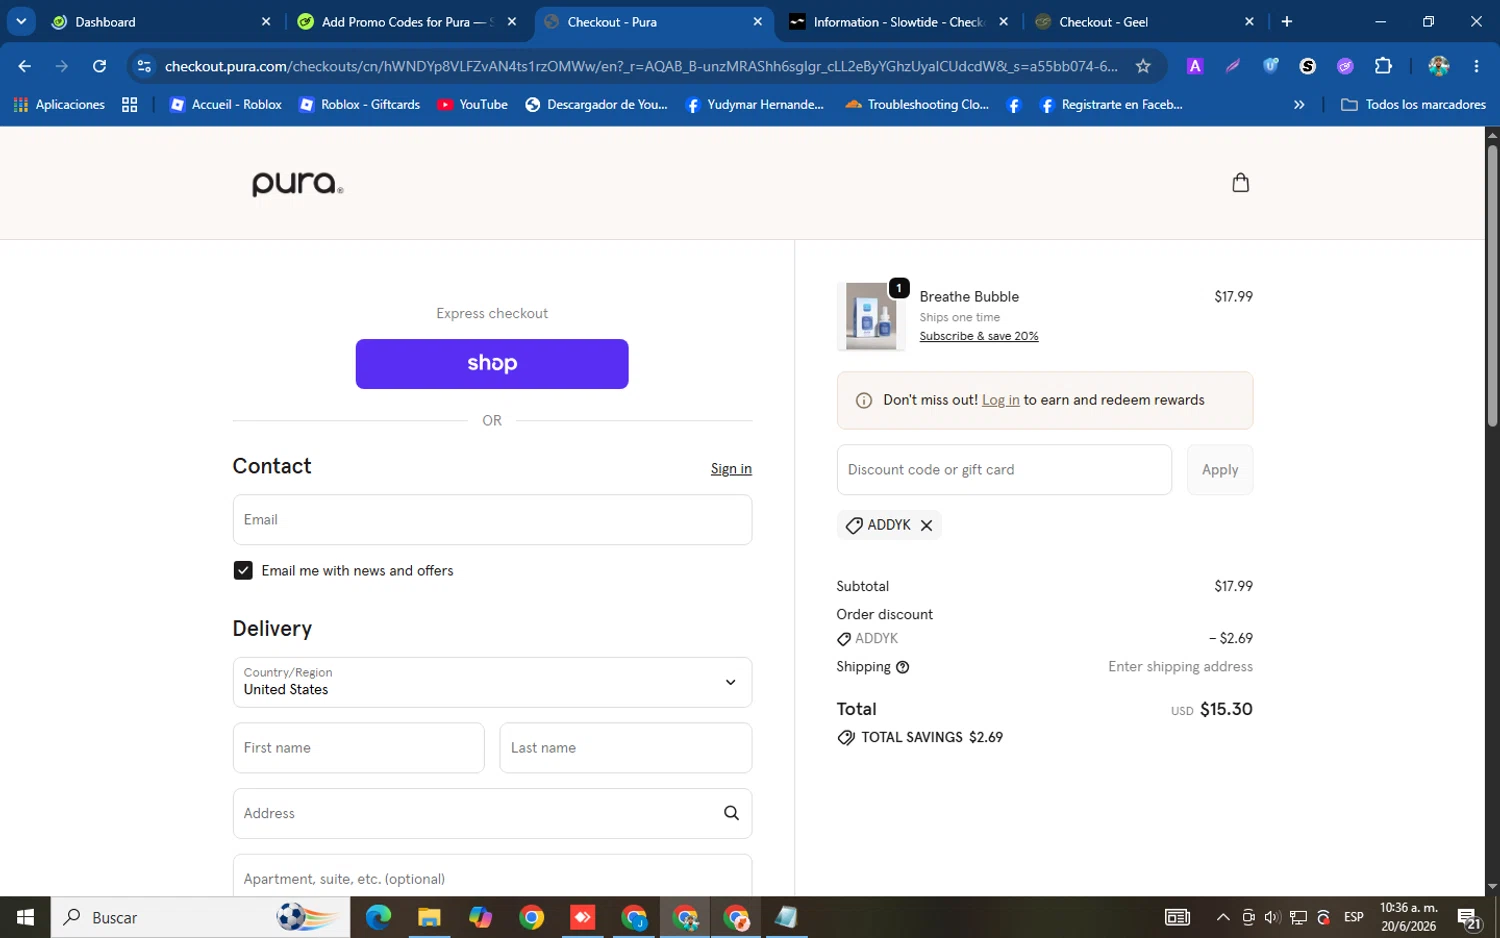Pay with the Shop express checkout button
Screen dimensions: 1500x938
492,364
